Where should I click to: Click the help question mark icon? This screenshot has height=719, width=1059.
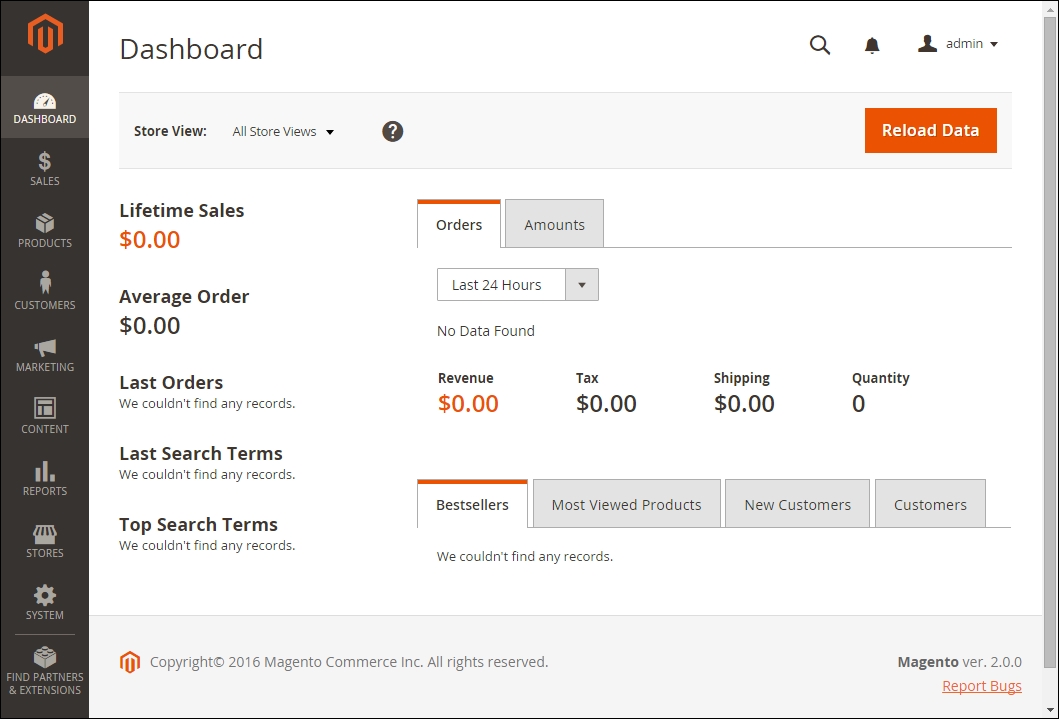pyautogui.click(x=393, y=131)
